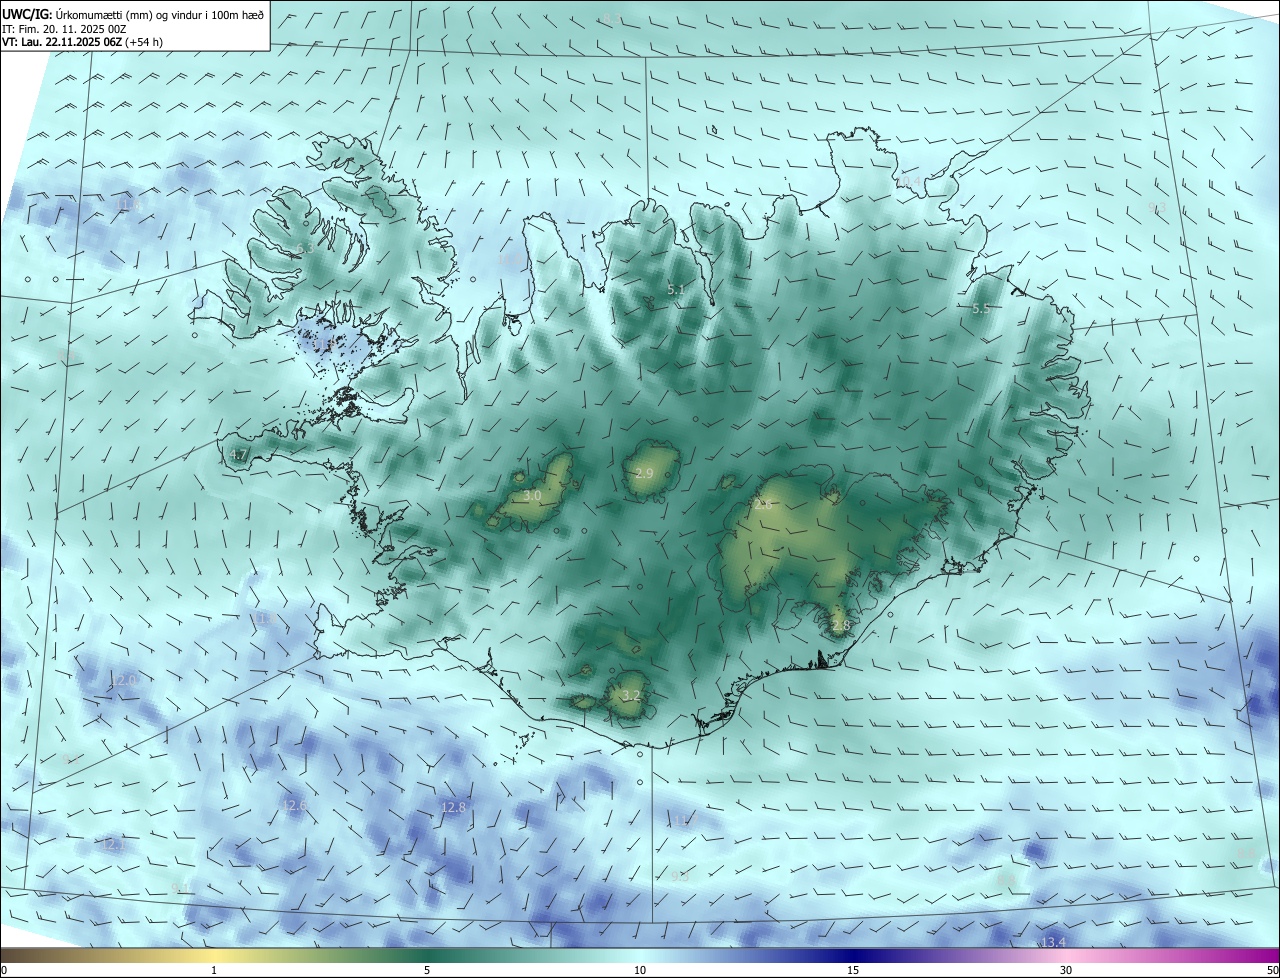Screen dimensions: 1280x978
Task: Click the 5.1 value in north Iceland
Action: [x=676, y=290]
